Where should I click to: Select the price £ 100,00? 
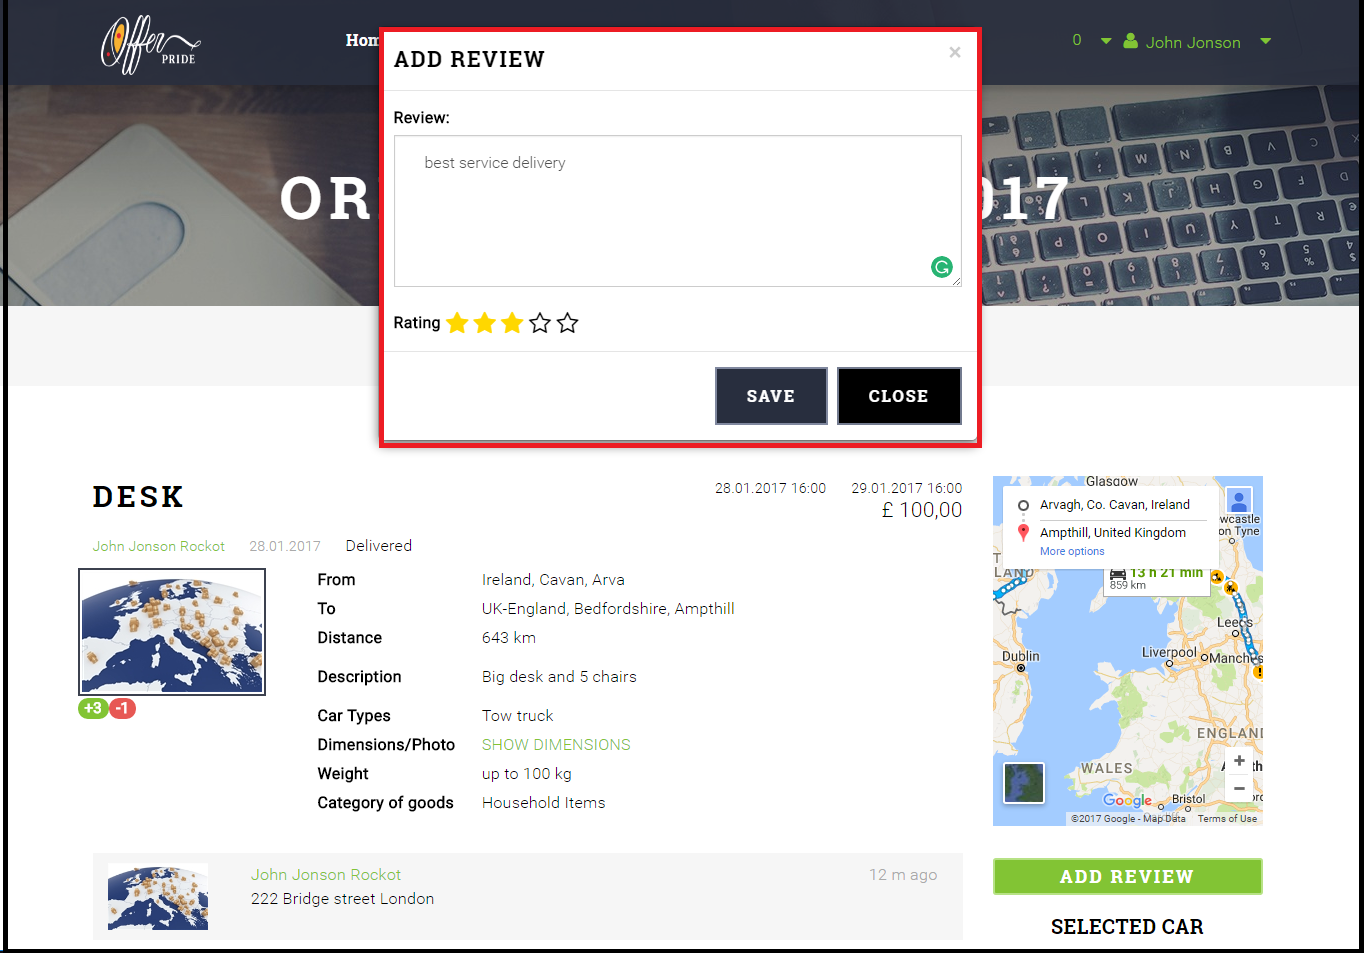922,510
